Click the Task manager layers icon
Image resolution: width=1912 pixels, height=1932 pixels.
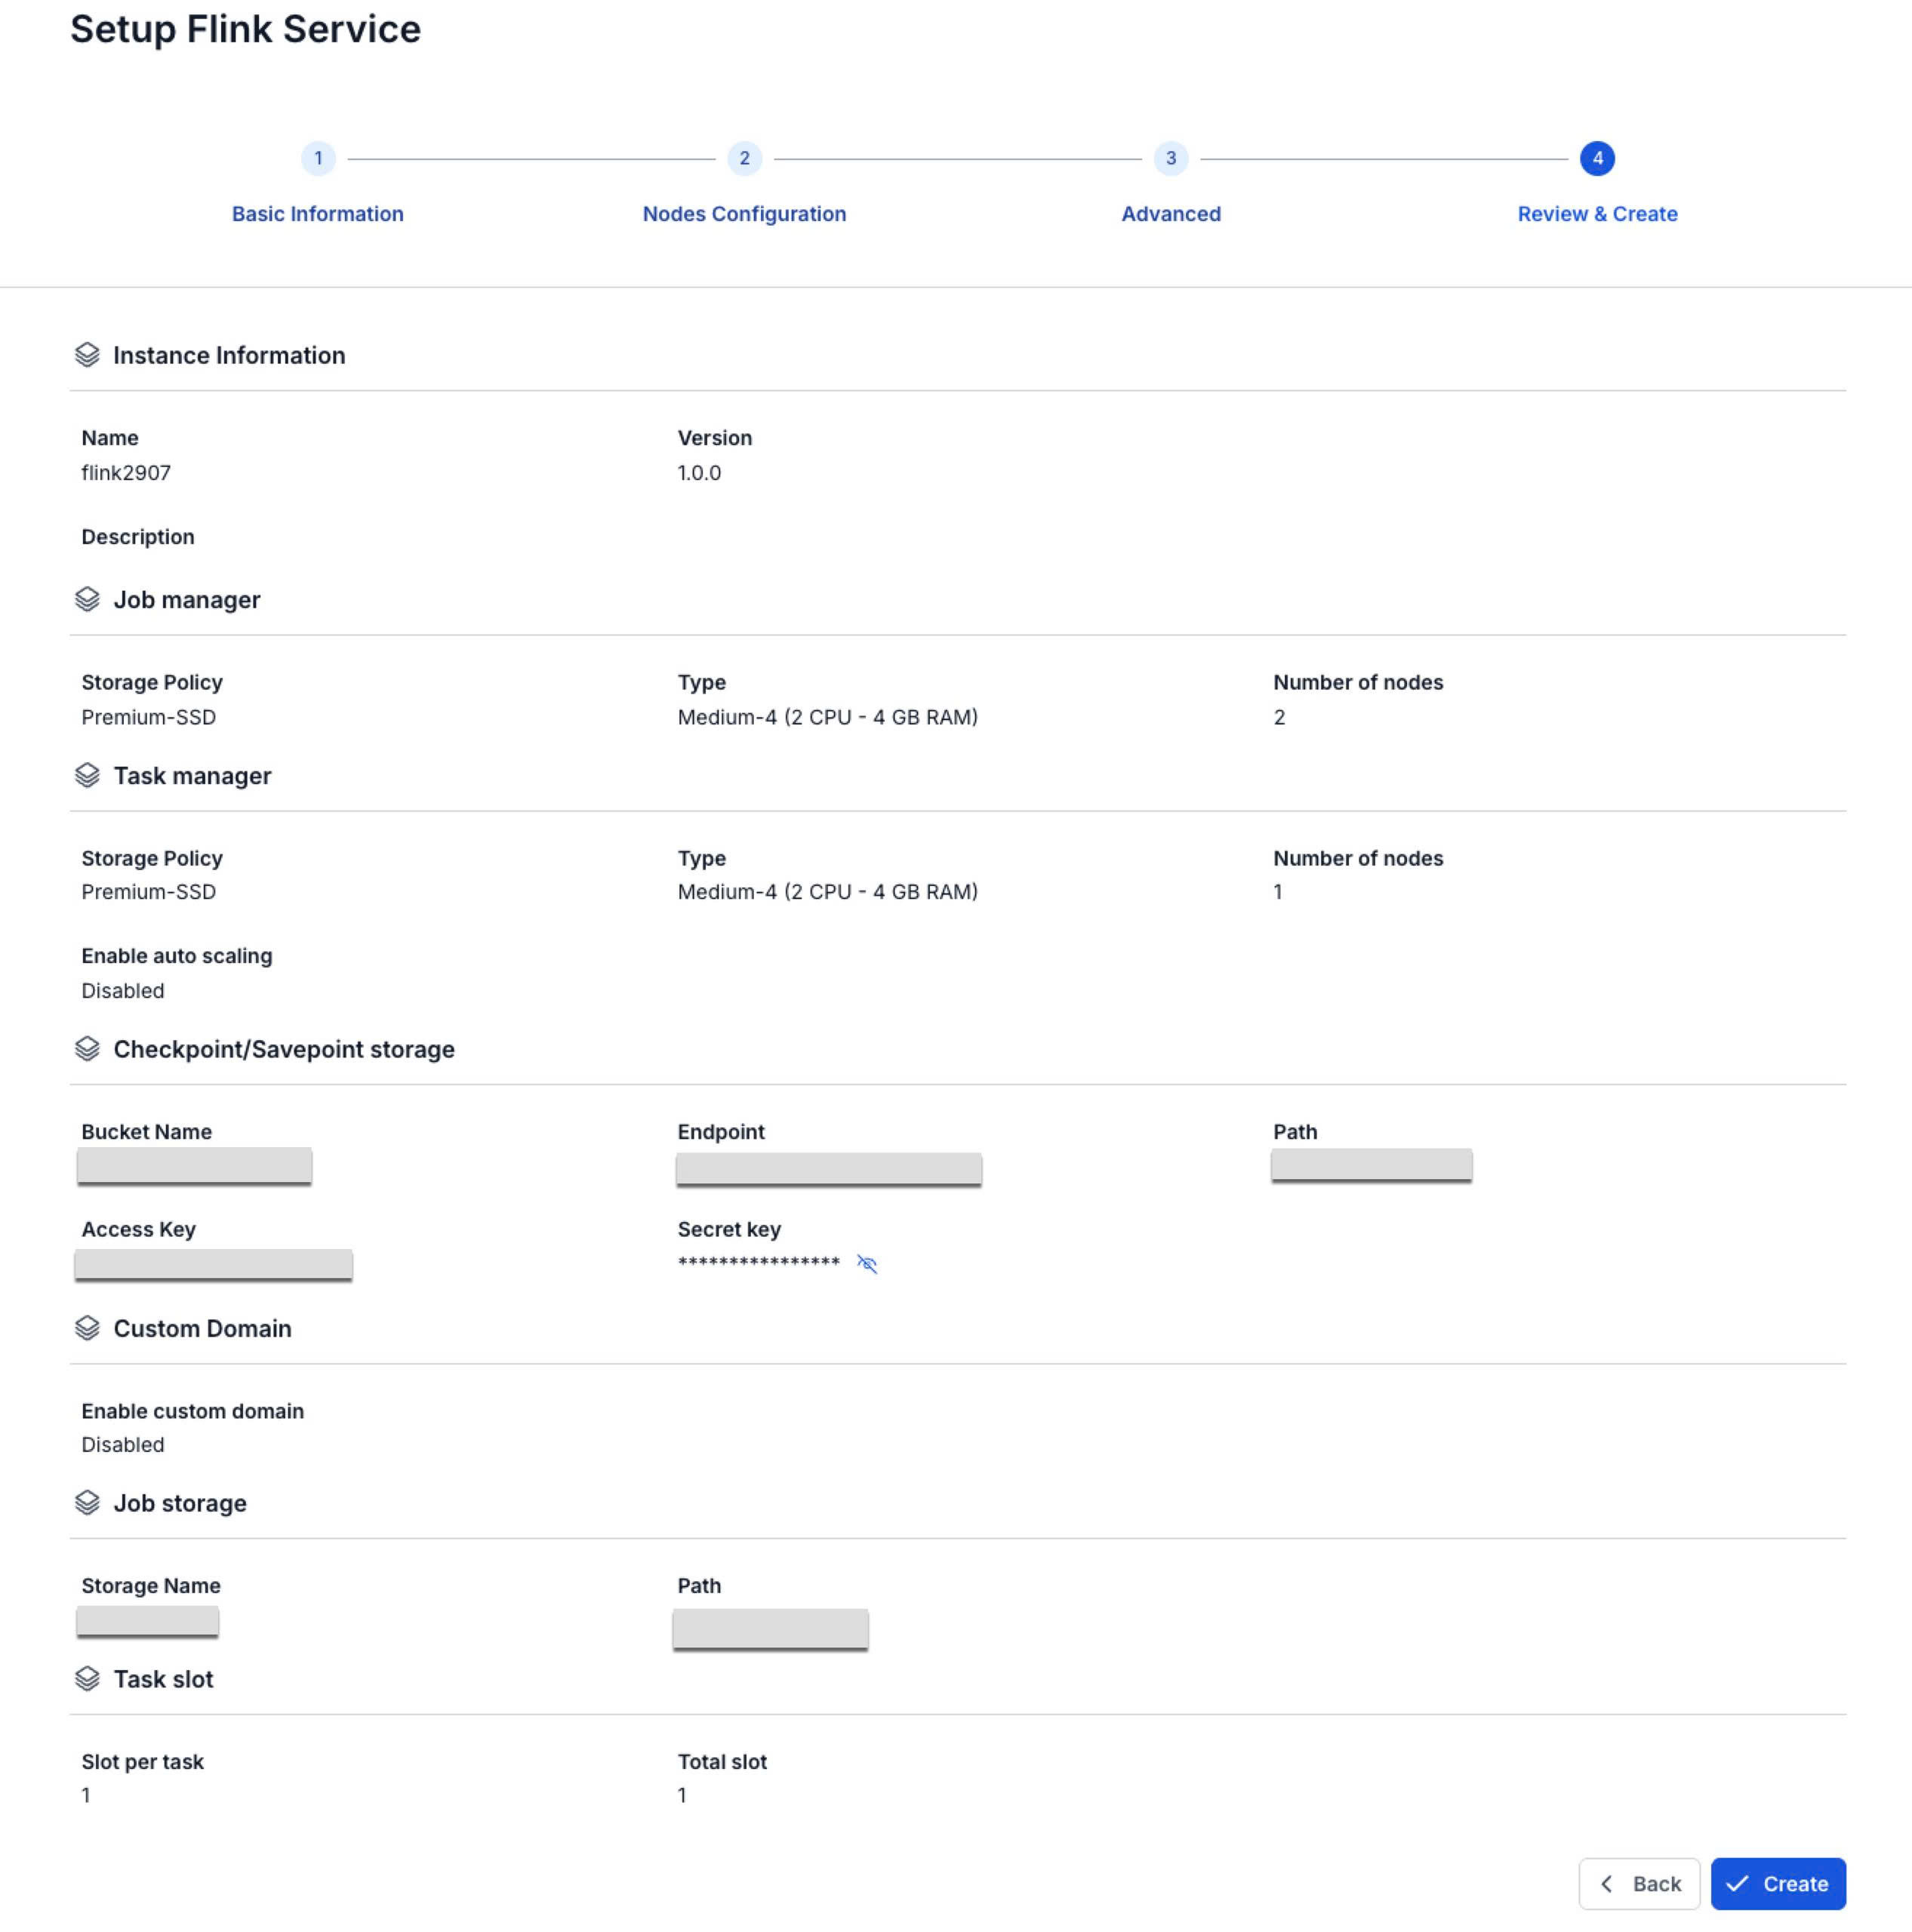click(x=87, y=776)
